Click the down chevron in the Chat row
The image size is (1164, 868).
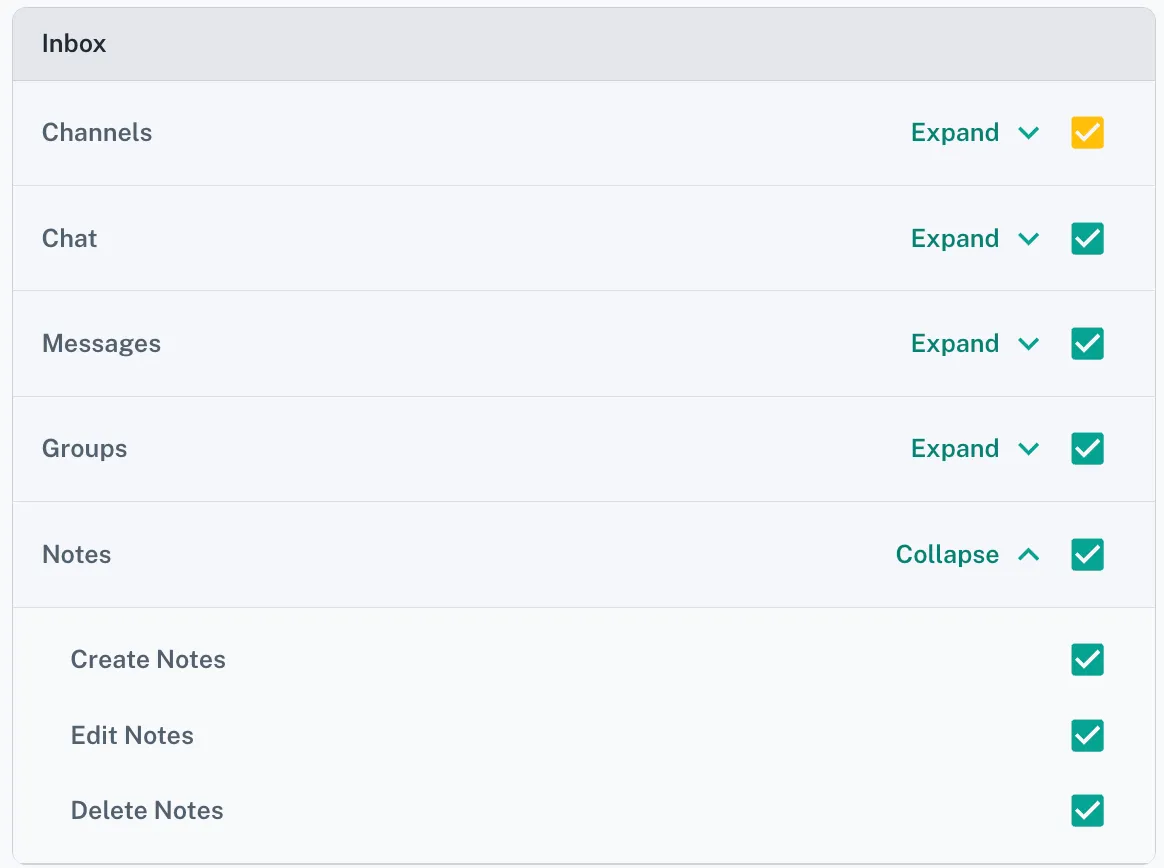tap(1028, 239)
